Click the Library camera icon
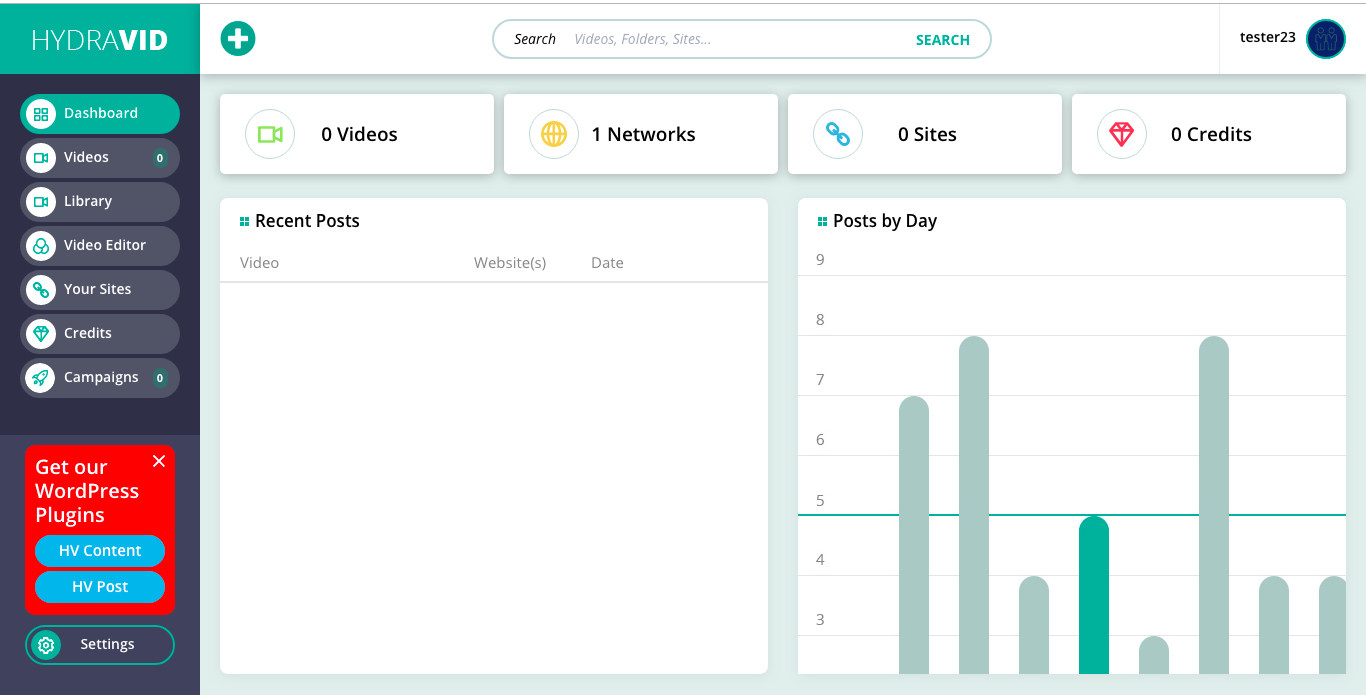Image resolution: width=1366 pixels, height=695 pixels. tap(41, 202)
